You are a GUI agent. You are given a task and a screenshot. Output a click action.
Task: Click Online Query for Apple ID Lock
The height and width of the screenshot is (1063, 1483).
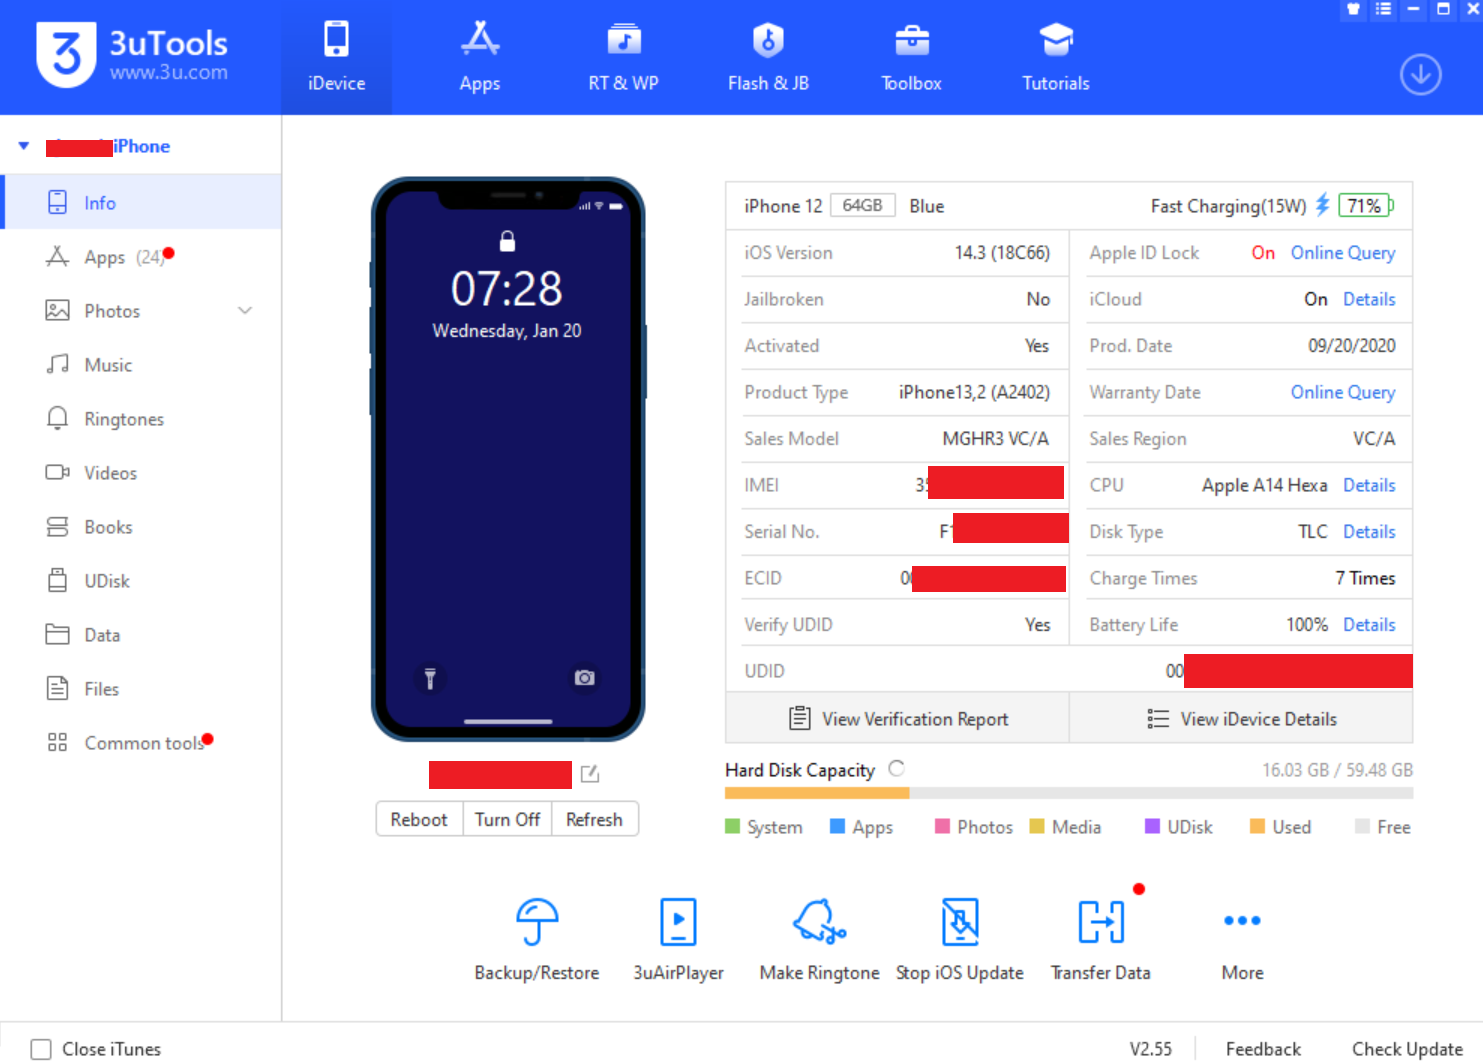tap(1342, 253)
